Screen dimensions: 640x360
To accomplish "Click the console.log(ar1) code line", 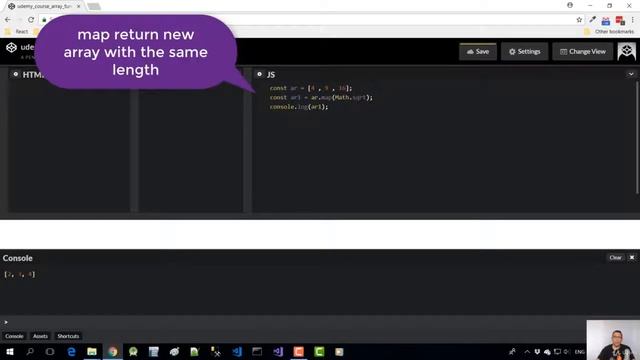I will tap(299, 107).
